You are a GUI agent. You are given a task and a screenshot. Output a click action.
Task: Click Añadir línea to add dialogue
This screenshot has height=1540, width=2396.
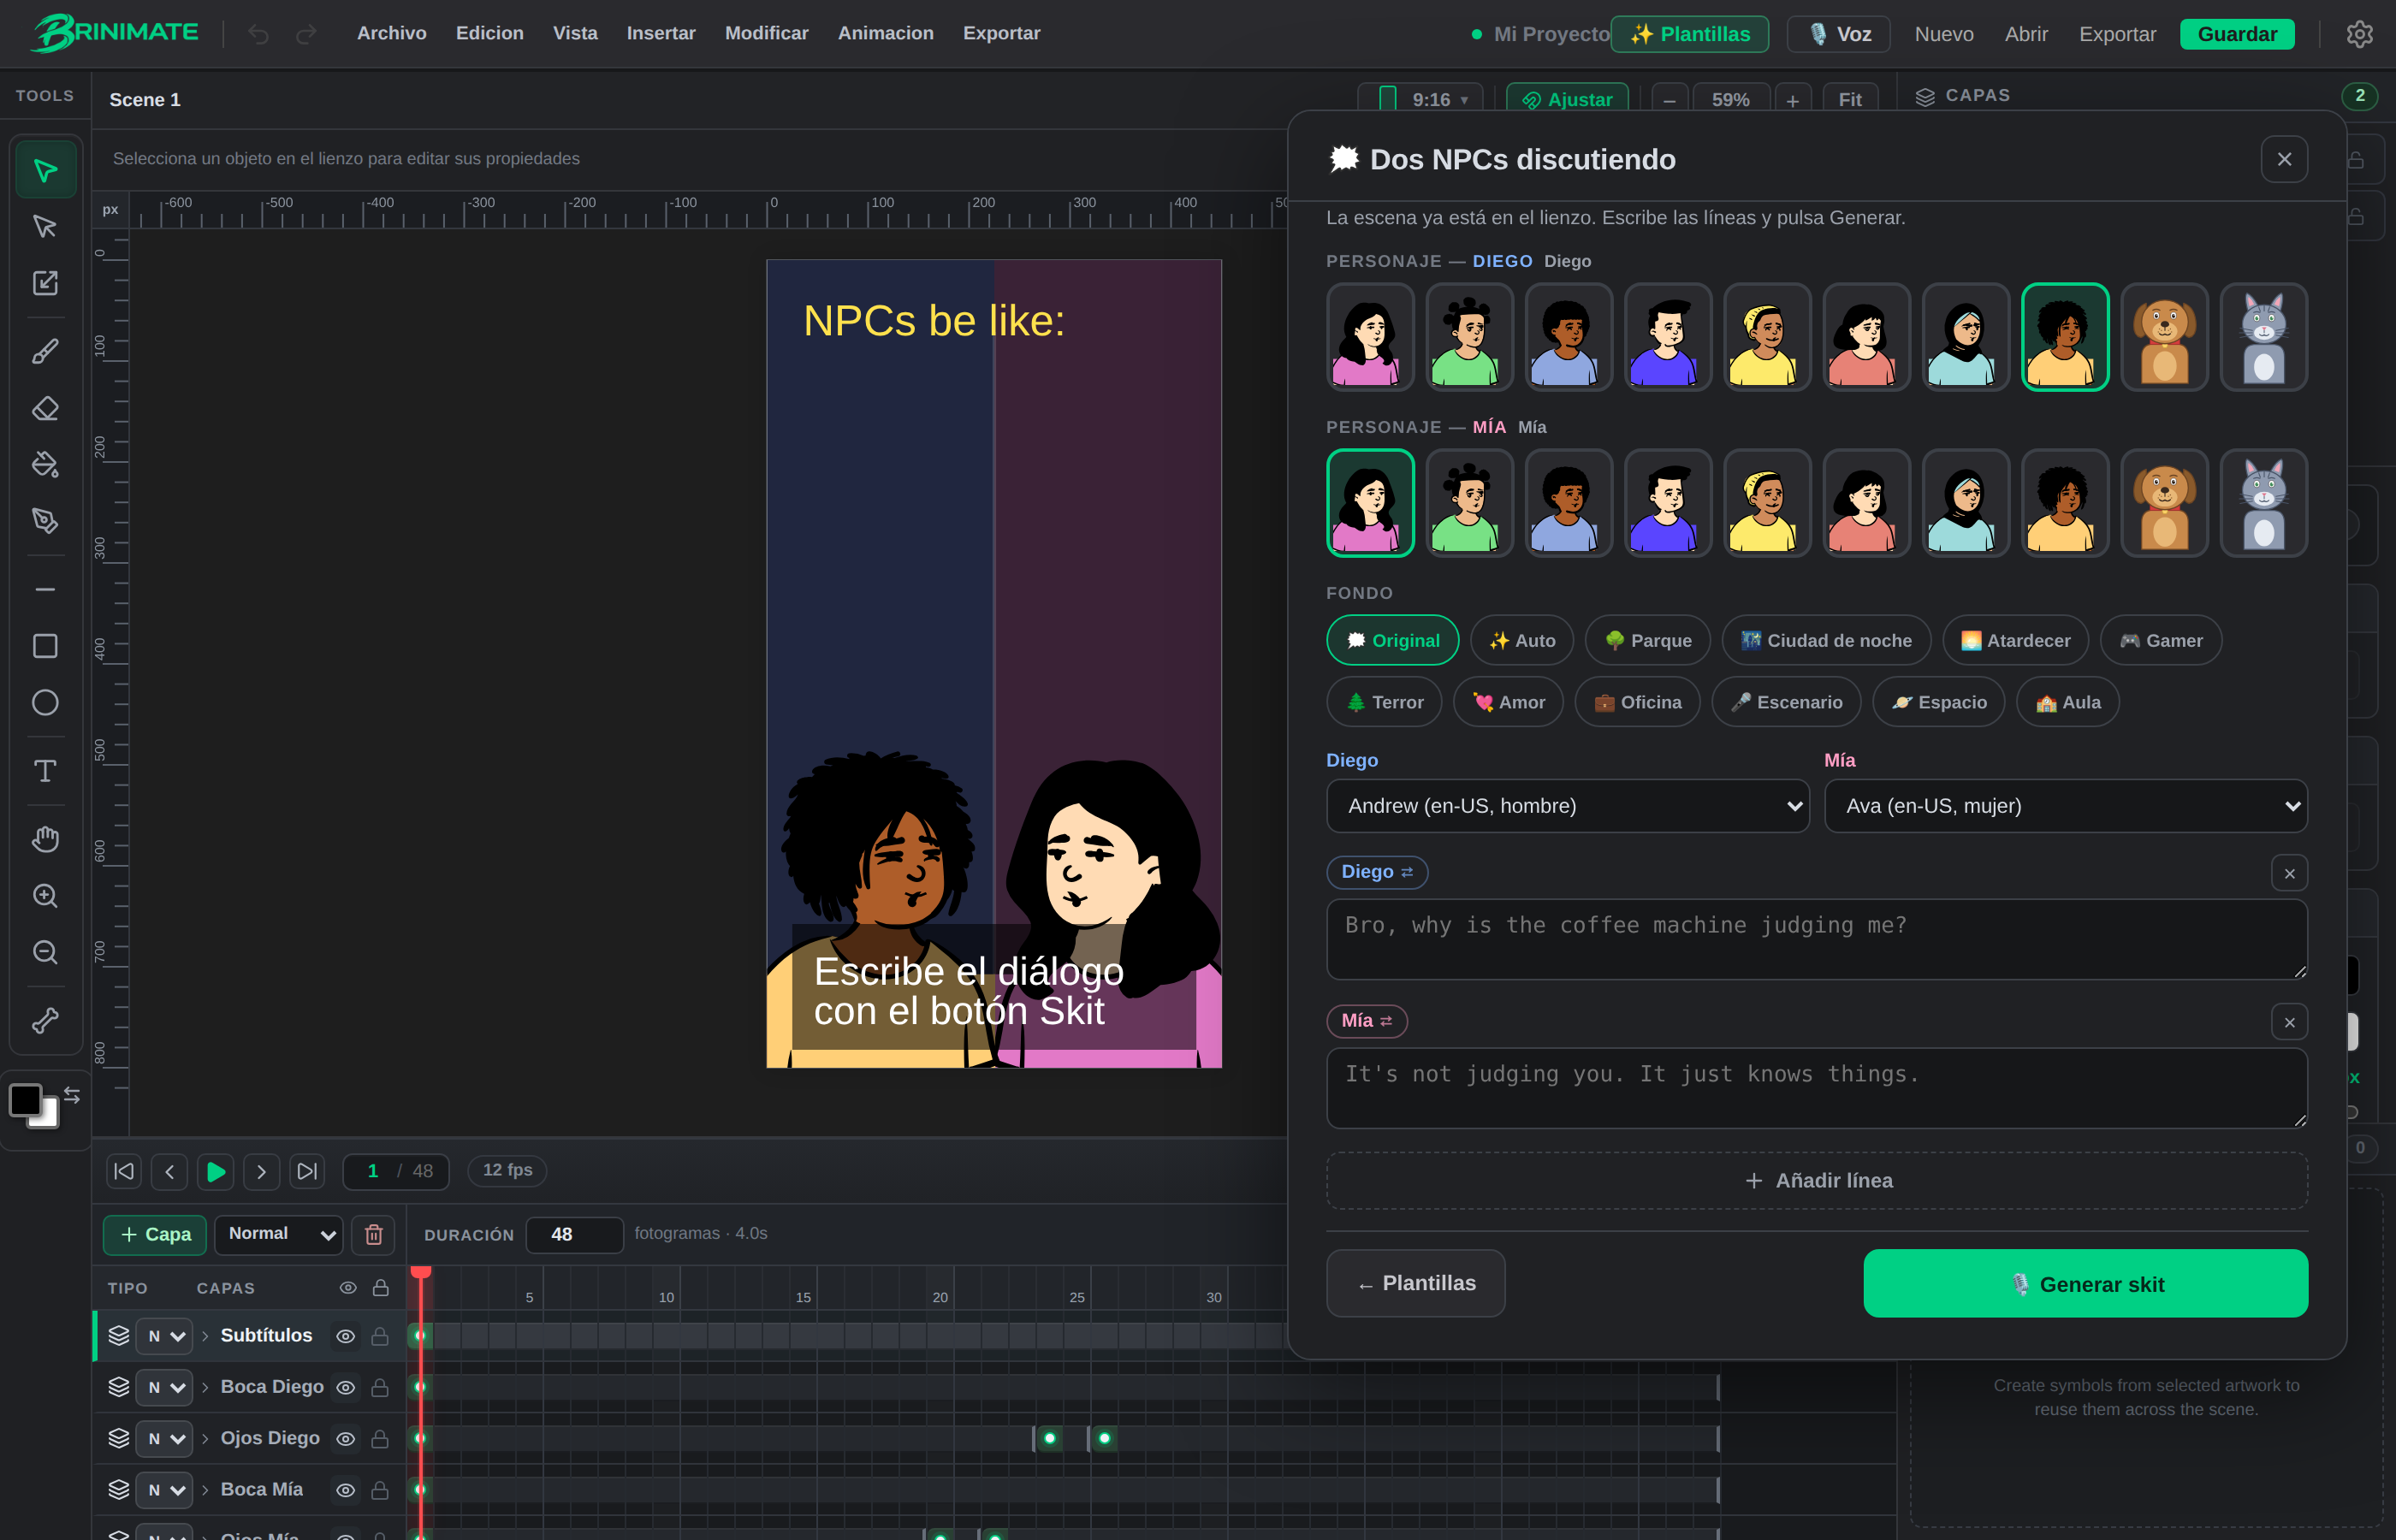click(x=1817, y=1181)
